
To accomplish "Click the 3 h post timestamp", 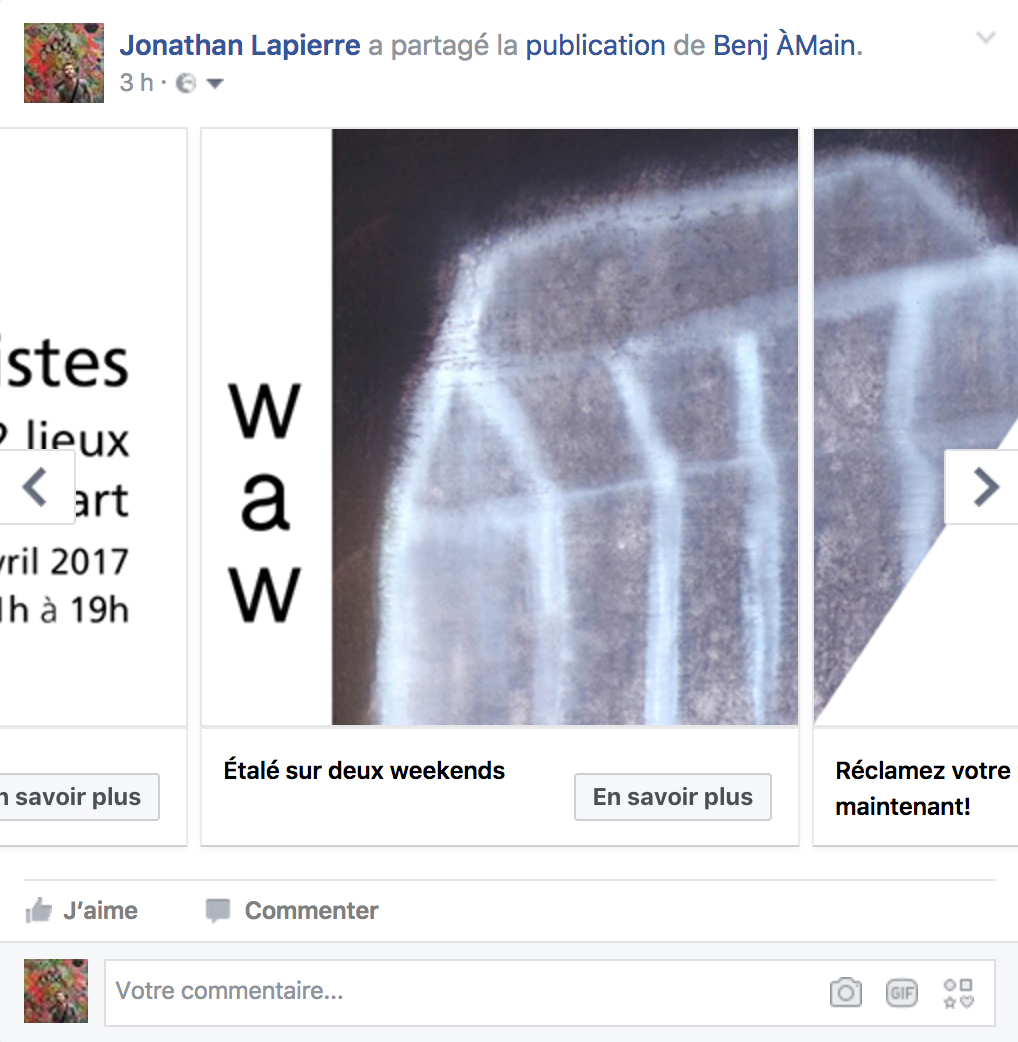I will [136, 83].
